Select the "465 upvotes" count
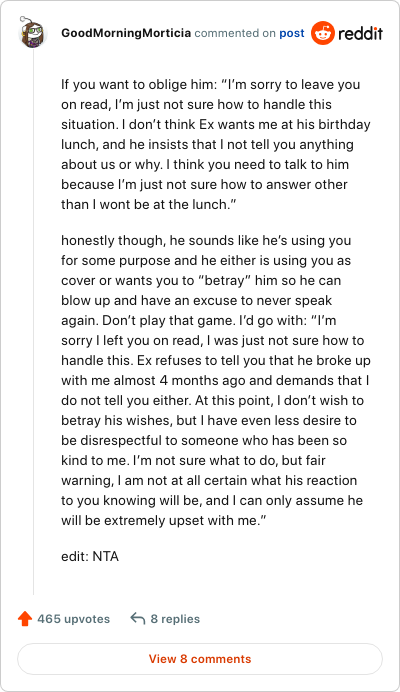 coord(73,619)
